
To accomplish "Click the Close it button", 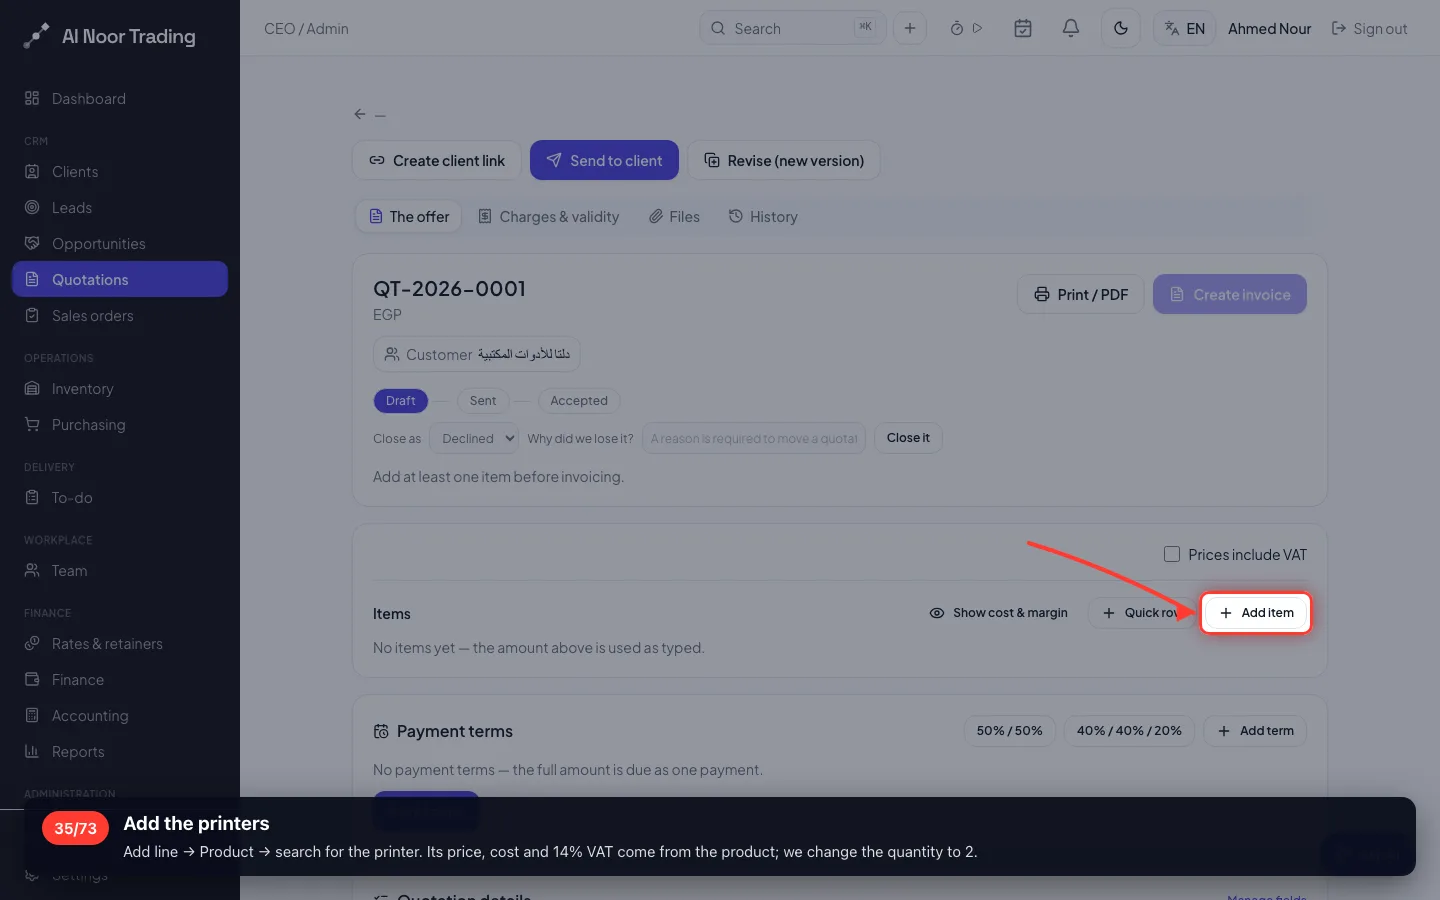I will tap(908, 438).
